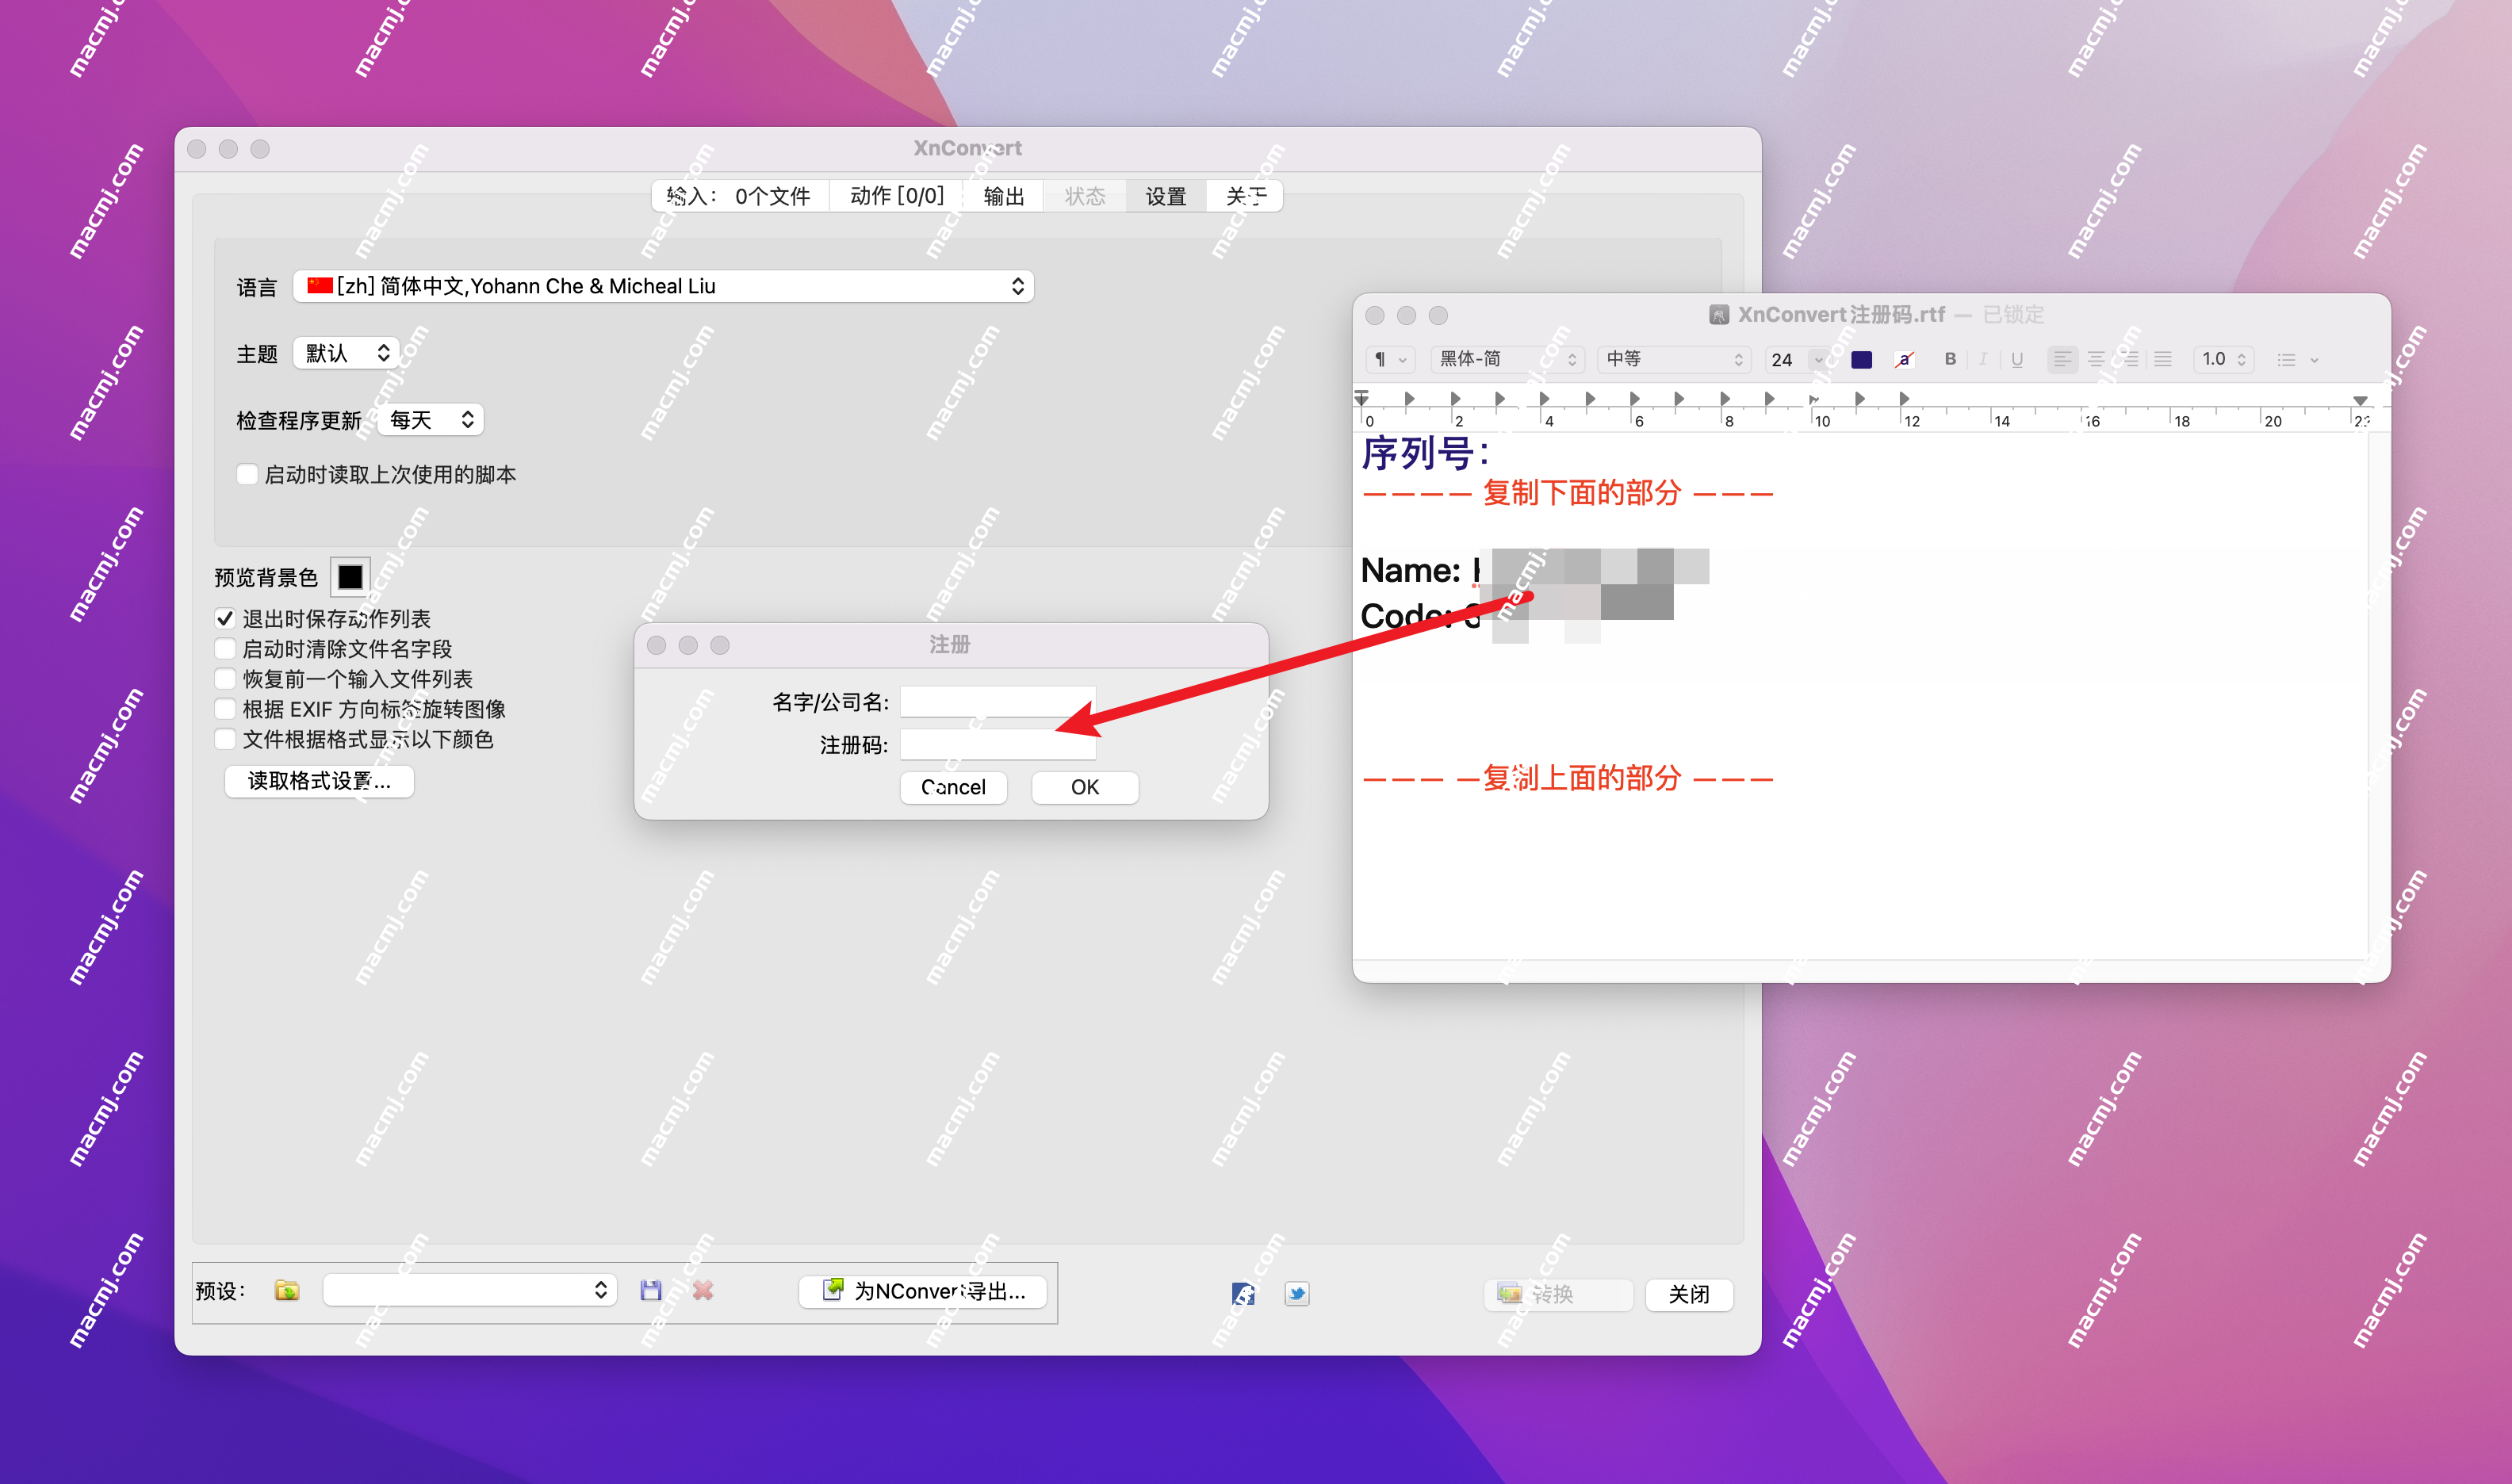This screenshot has width=2512, height=1484.
Task: Open the text highlight color button with struck letter a
Action: (x=1905, y=359)
